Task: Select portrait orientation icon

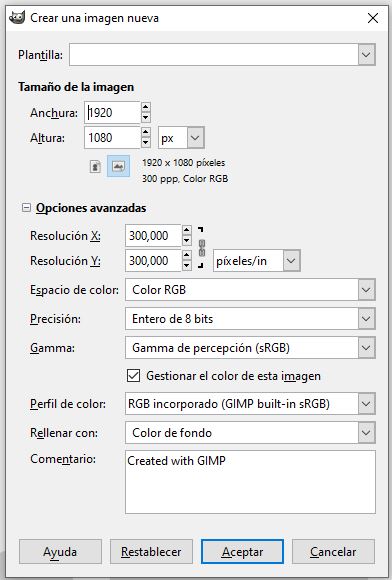Action: 95,166
